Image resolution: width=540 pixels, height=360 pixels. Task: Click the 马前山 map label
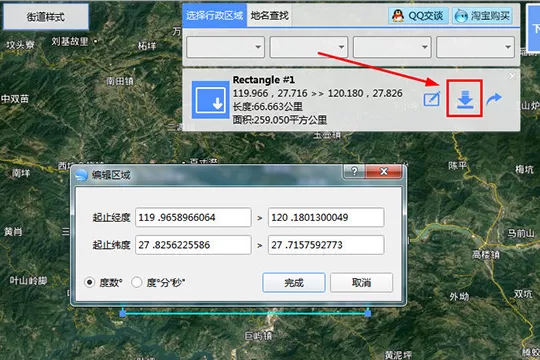(x=521, y=233)
